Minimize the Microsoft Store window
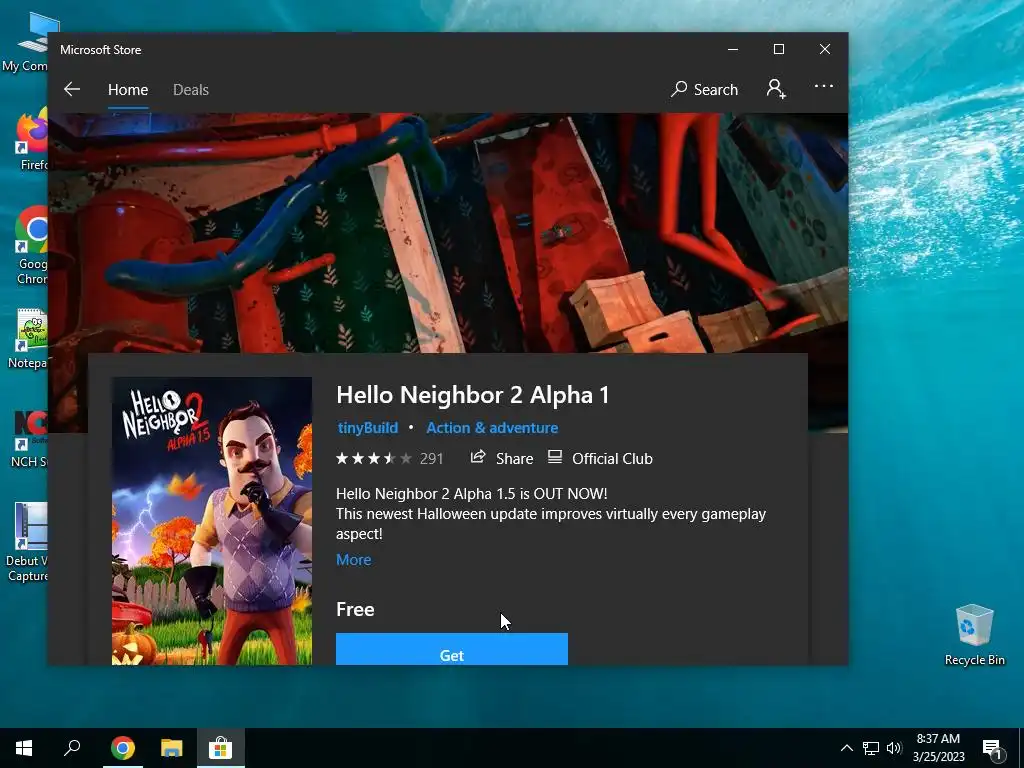1024x768 pixels. click(733, 50)
